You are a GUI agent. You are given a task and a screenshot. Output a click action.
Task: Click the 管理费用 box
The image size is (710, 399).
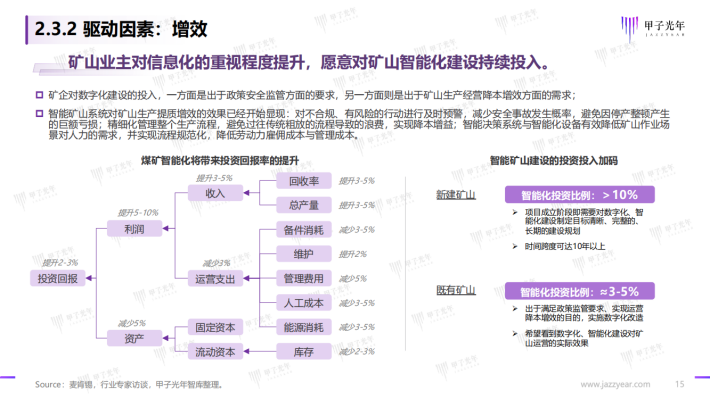(304, 278)
